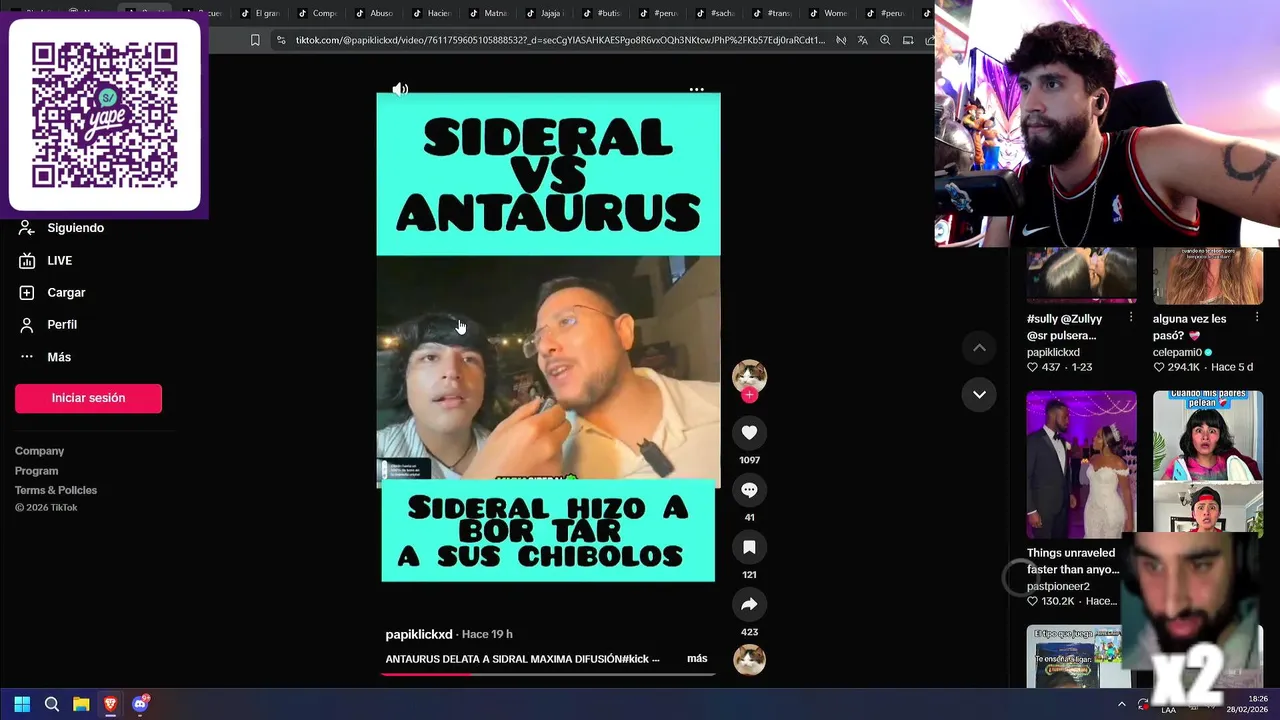The width and height of the screenshot is (1280, 720).
Task: Open the video three-dots options menu
Action: click(697, 89)
